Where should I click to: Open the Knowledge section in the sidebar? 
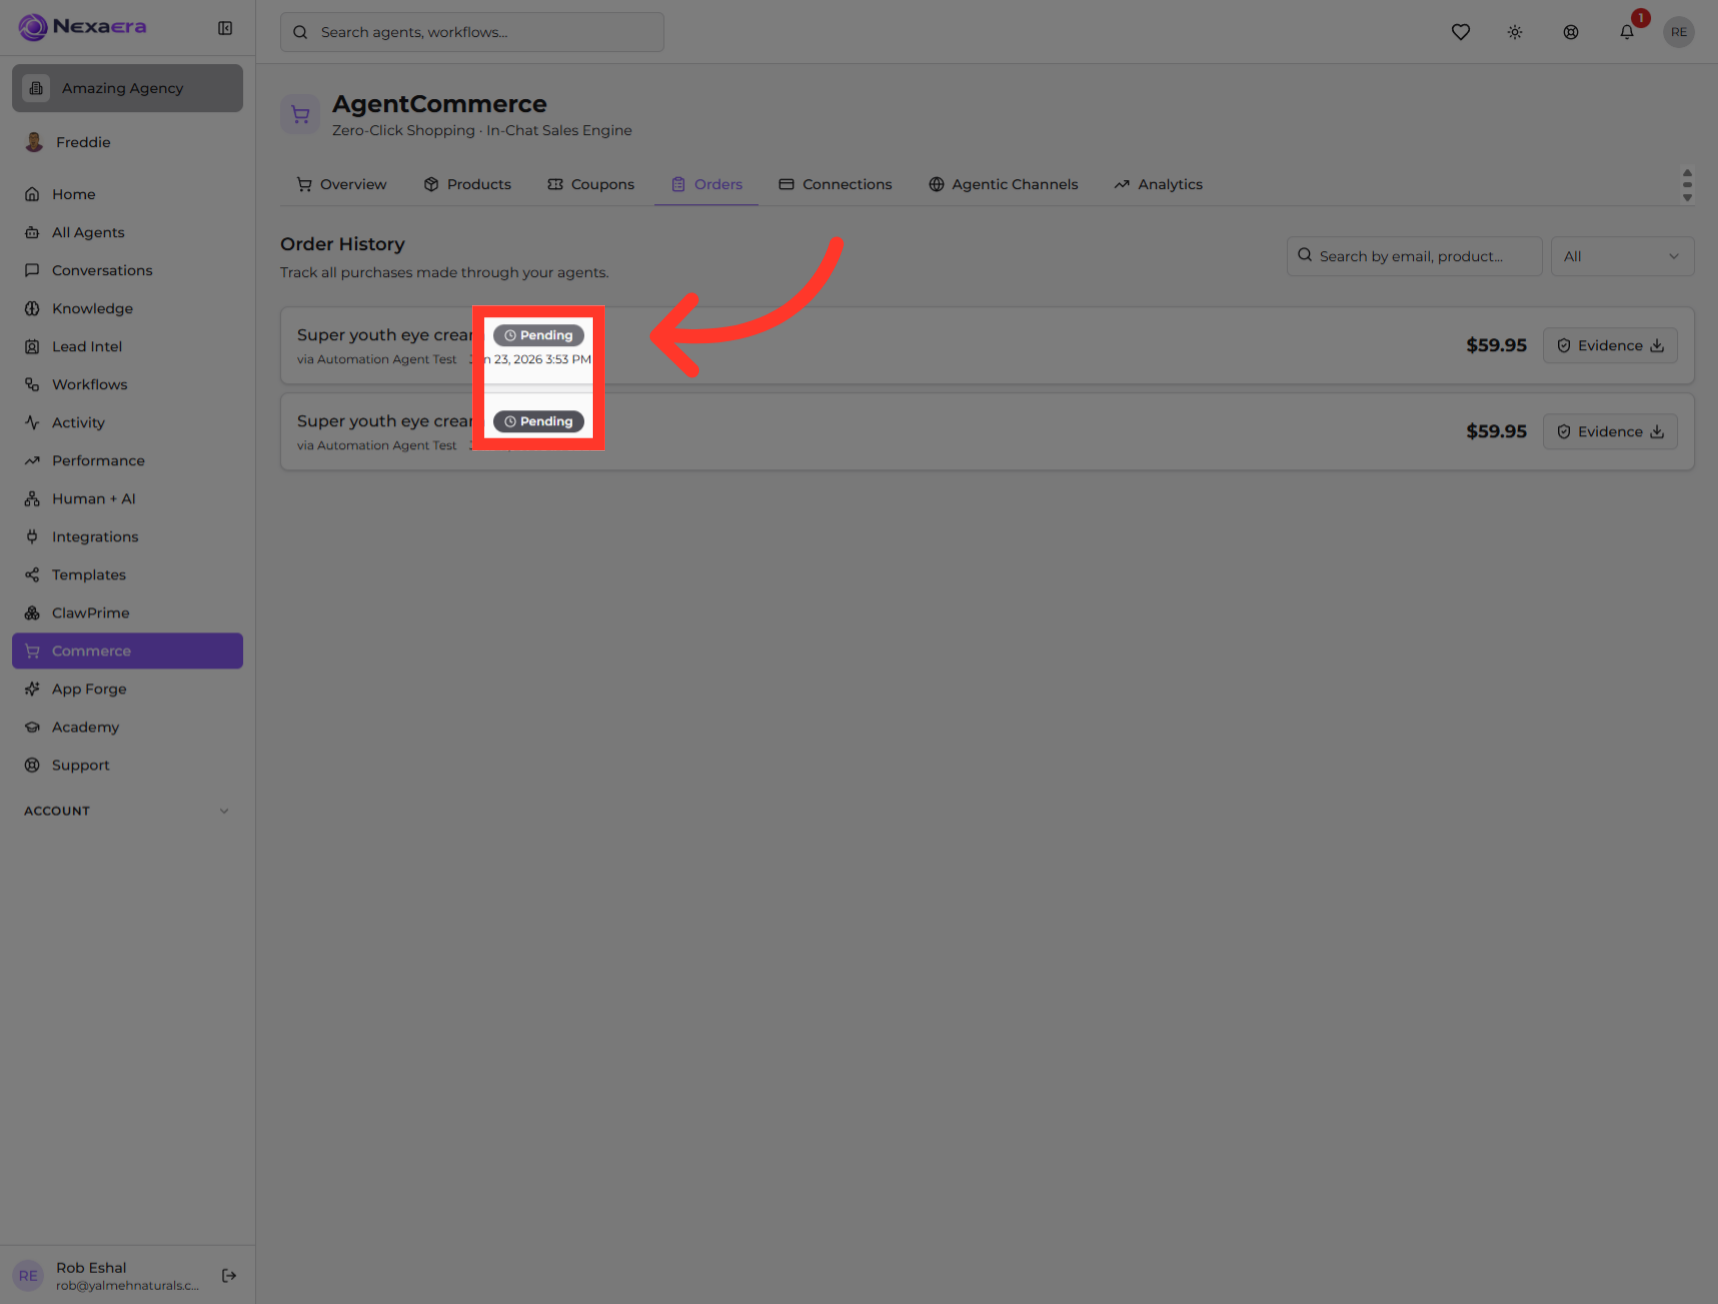[128, 308]
